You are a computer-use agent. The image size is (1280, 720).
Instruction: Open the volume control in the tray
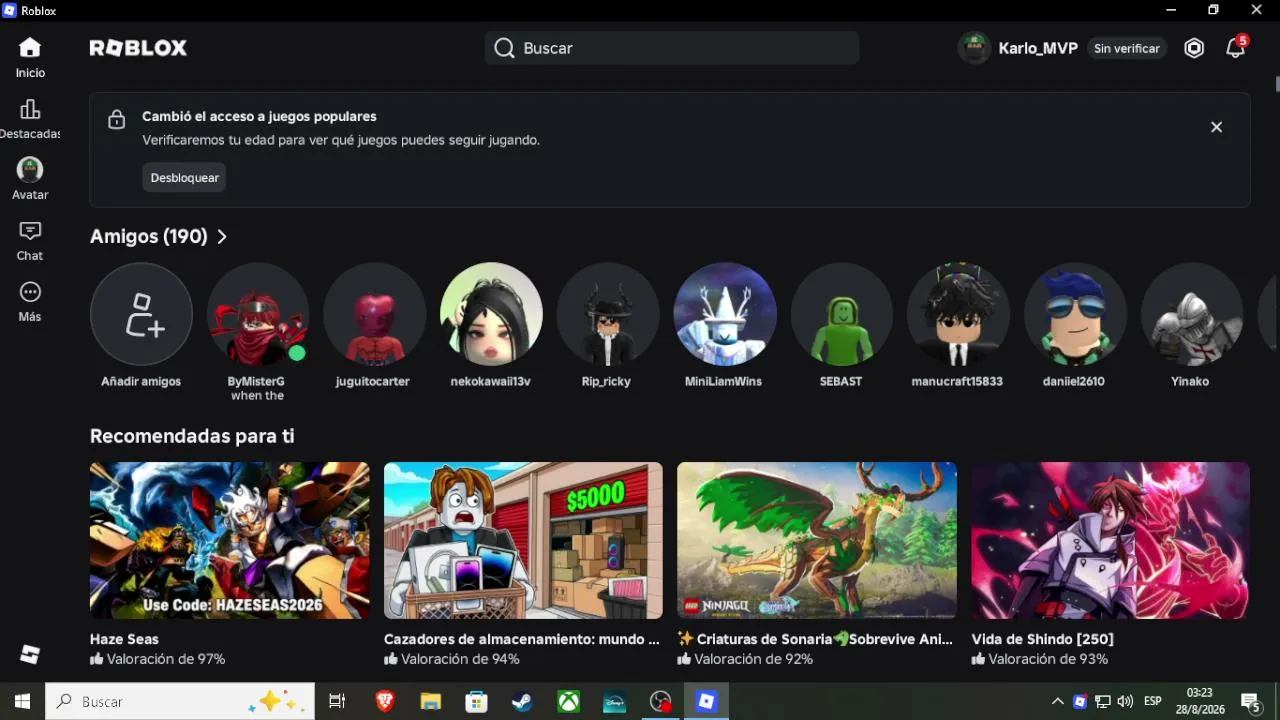tap(1125, 702)
